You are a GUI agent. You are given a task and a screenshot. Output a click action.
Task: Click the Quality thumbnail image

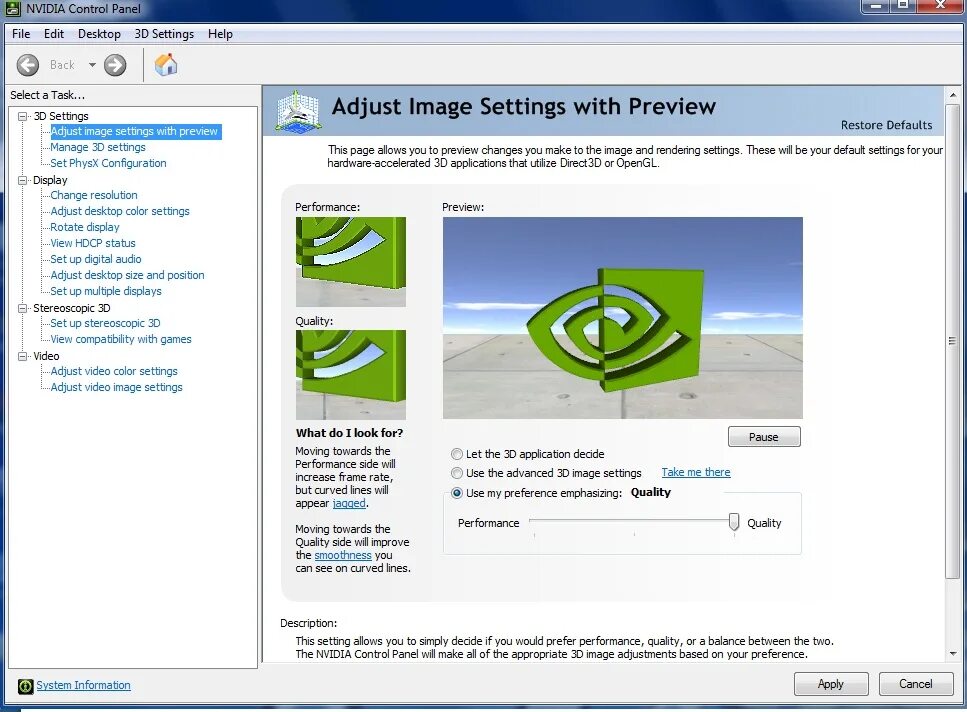pyautogui.click(x=351, y=375)
